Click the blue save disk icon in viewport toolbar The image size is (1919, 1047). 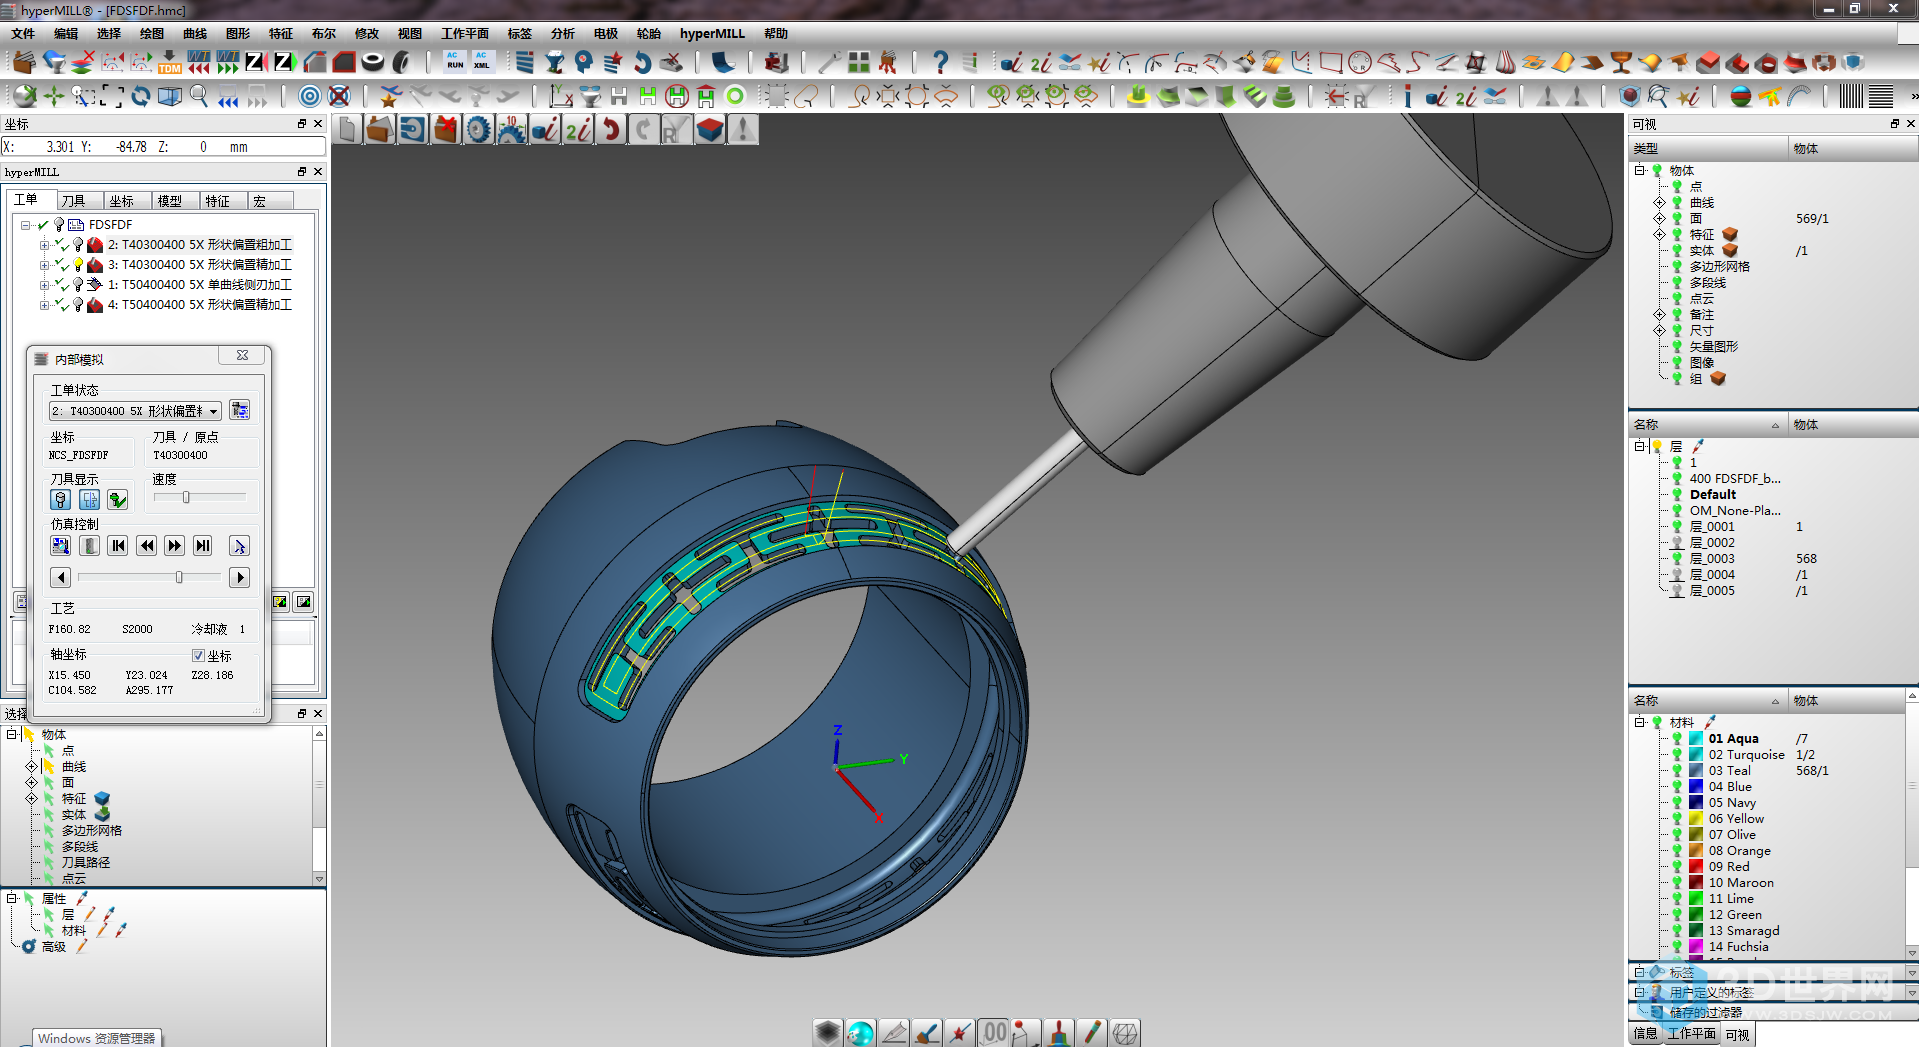pos(412,129)
